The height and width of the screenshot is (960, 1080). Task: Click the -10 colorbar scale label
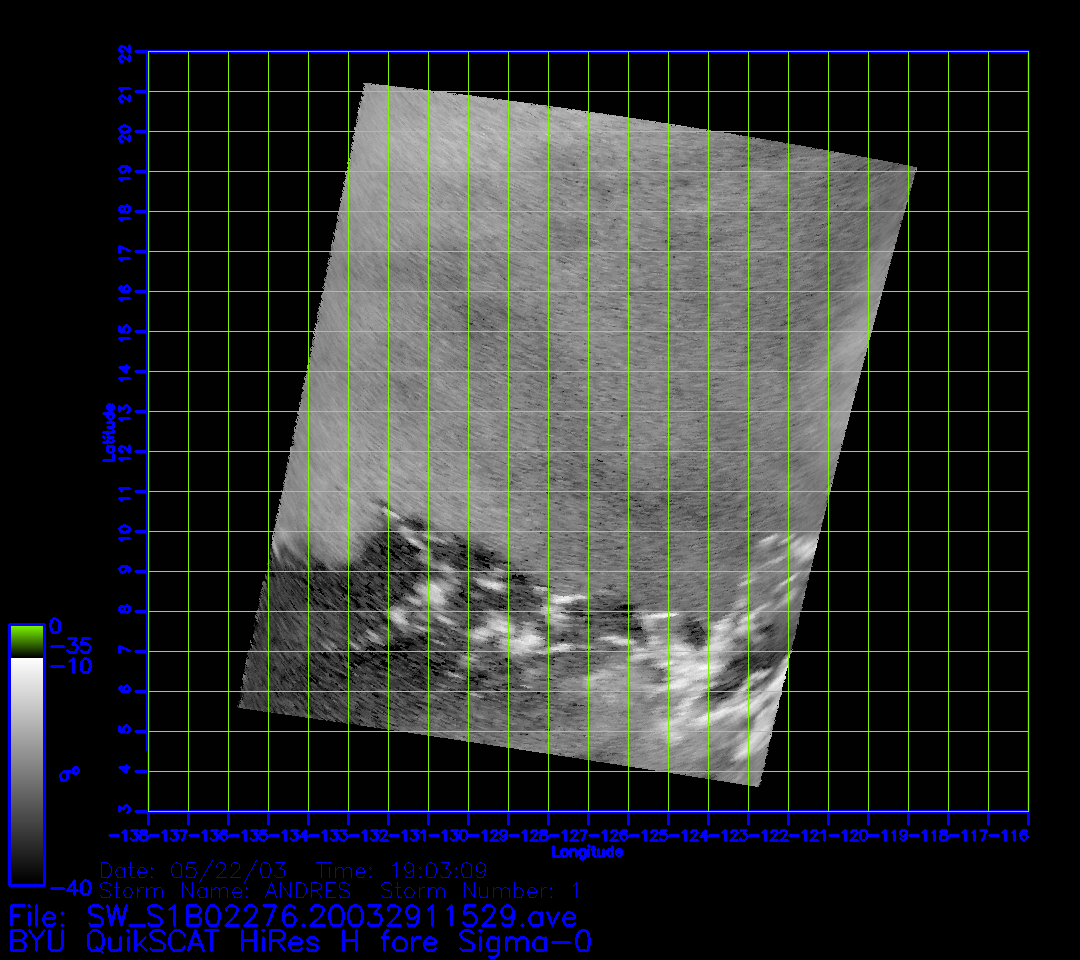[x=69, y=666]
